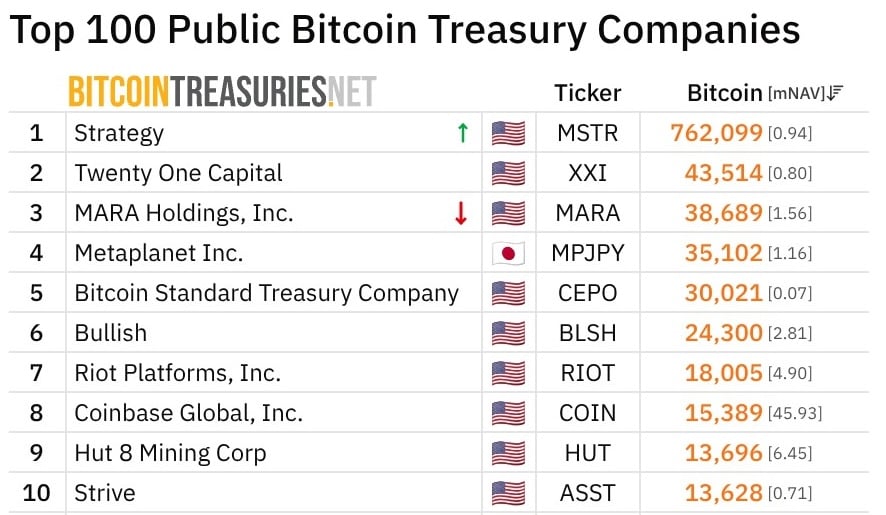Sort by the mNAV header label

point(797,93)
